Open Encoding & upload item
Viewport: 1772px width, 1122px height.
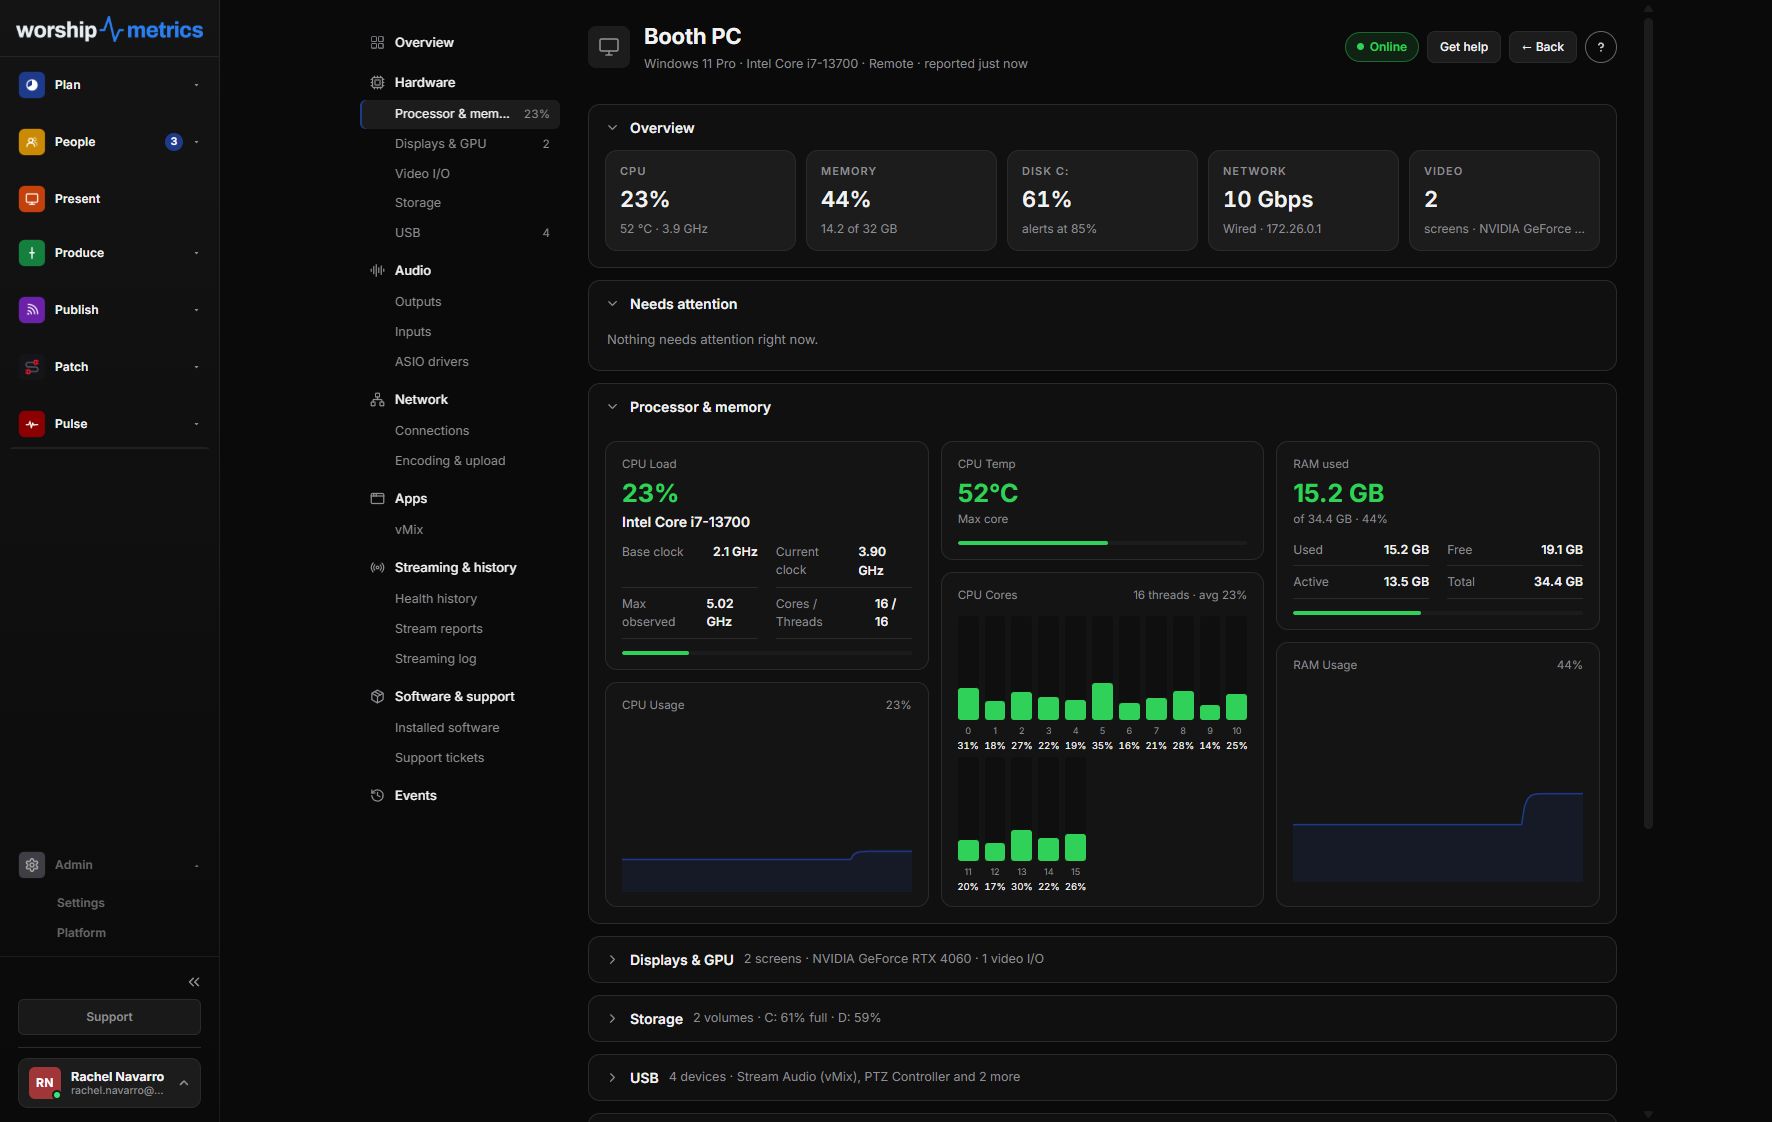(x=460, y=461)
